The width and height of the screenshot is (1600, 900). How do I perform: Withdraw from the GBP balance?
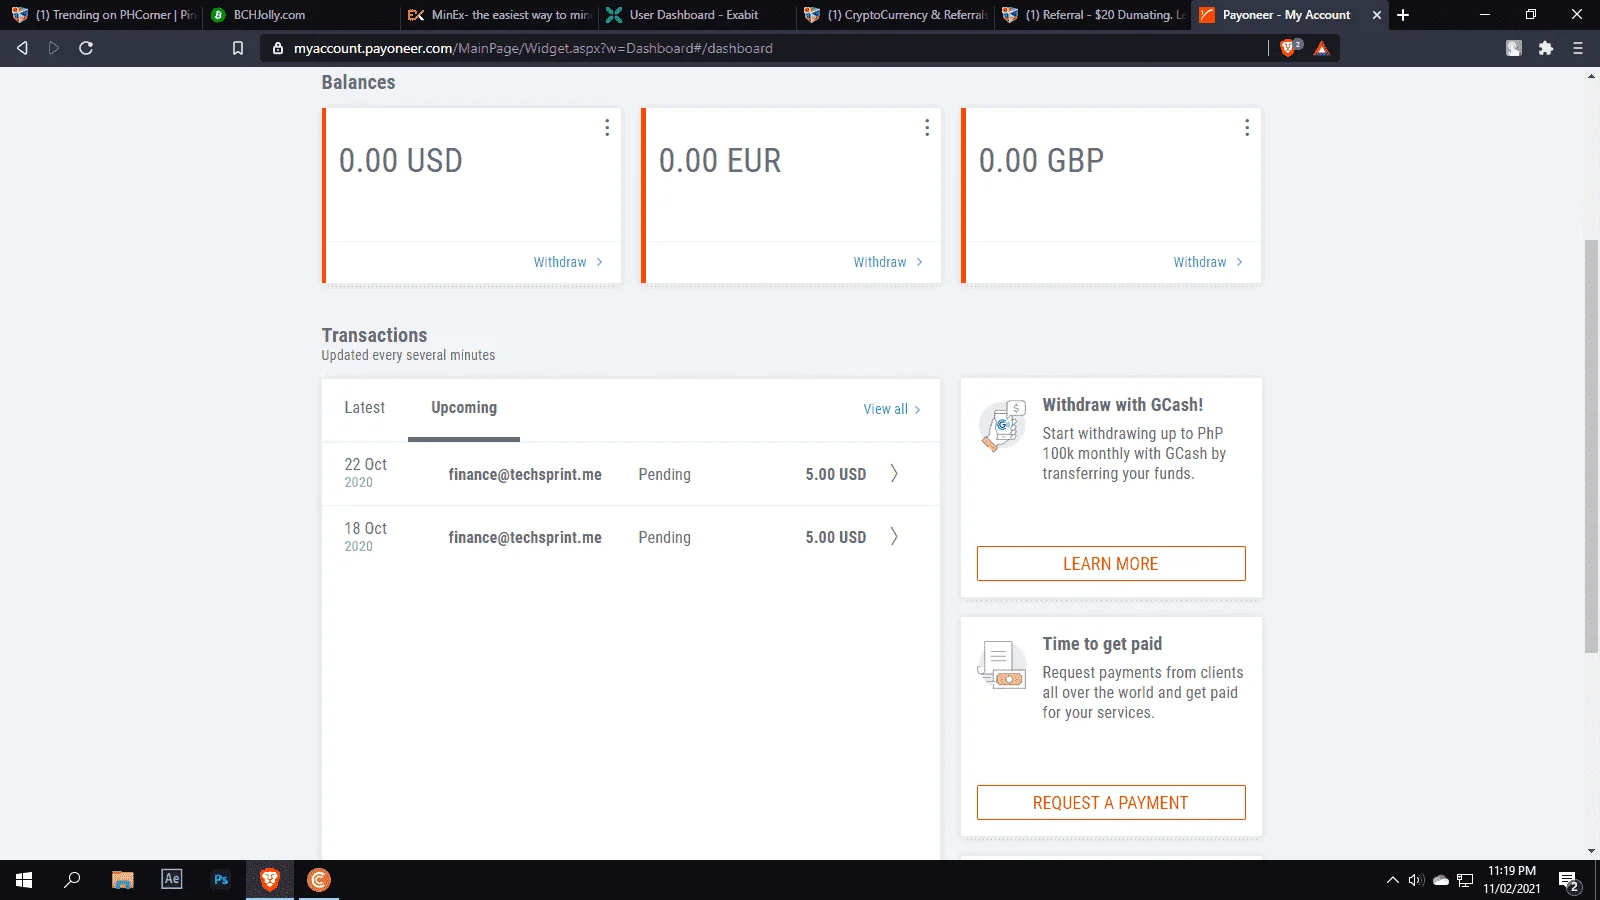[x=1208, y=262]
